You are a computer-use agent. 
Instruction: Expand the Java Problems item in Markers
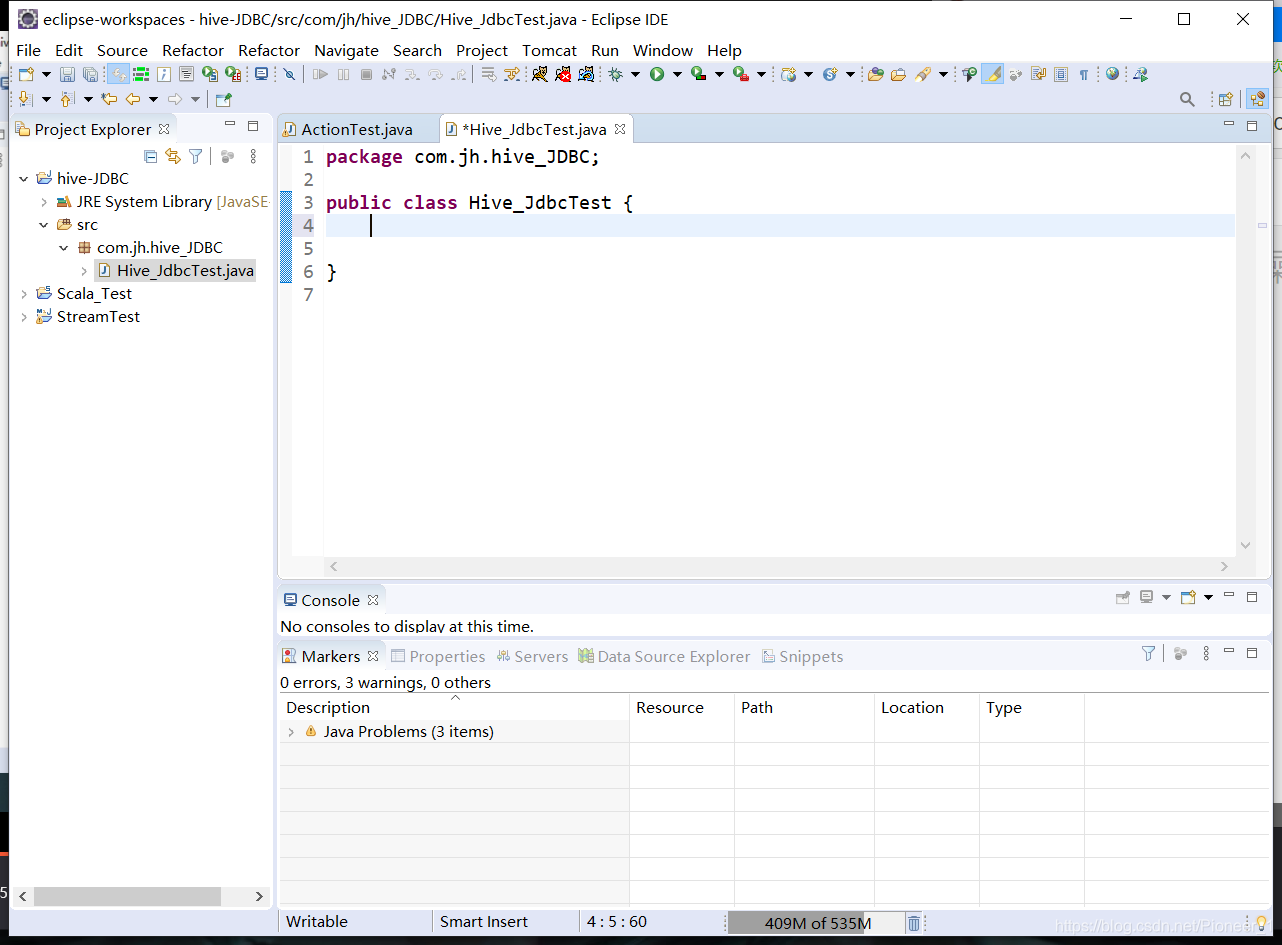[290, 731]
